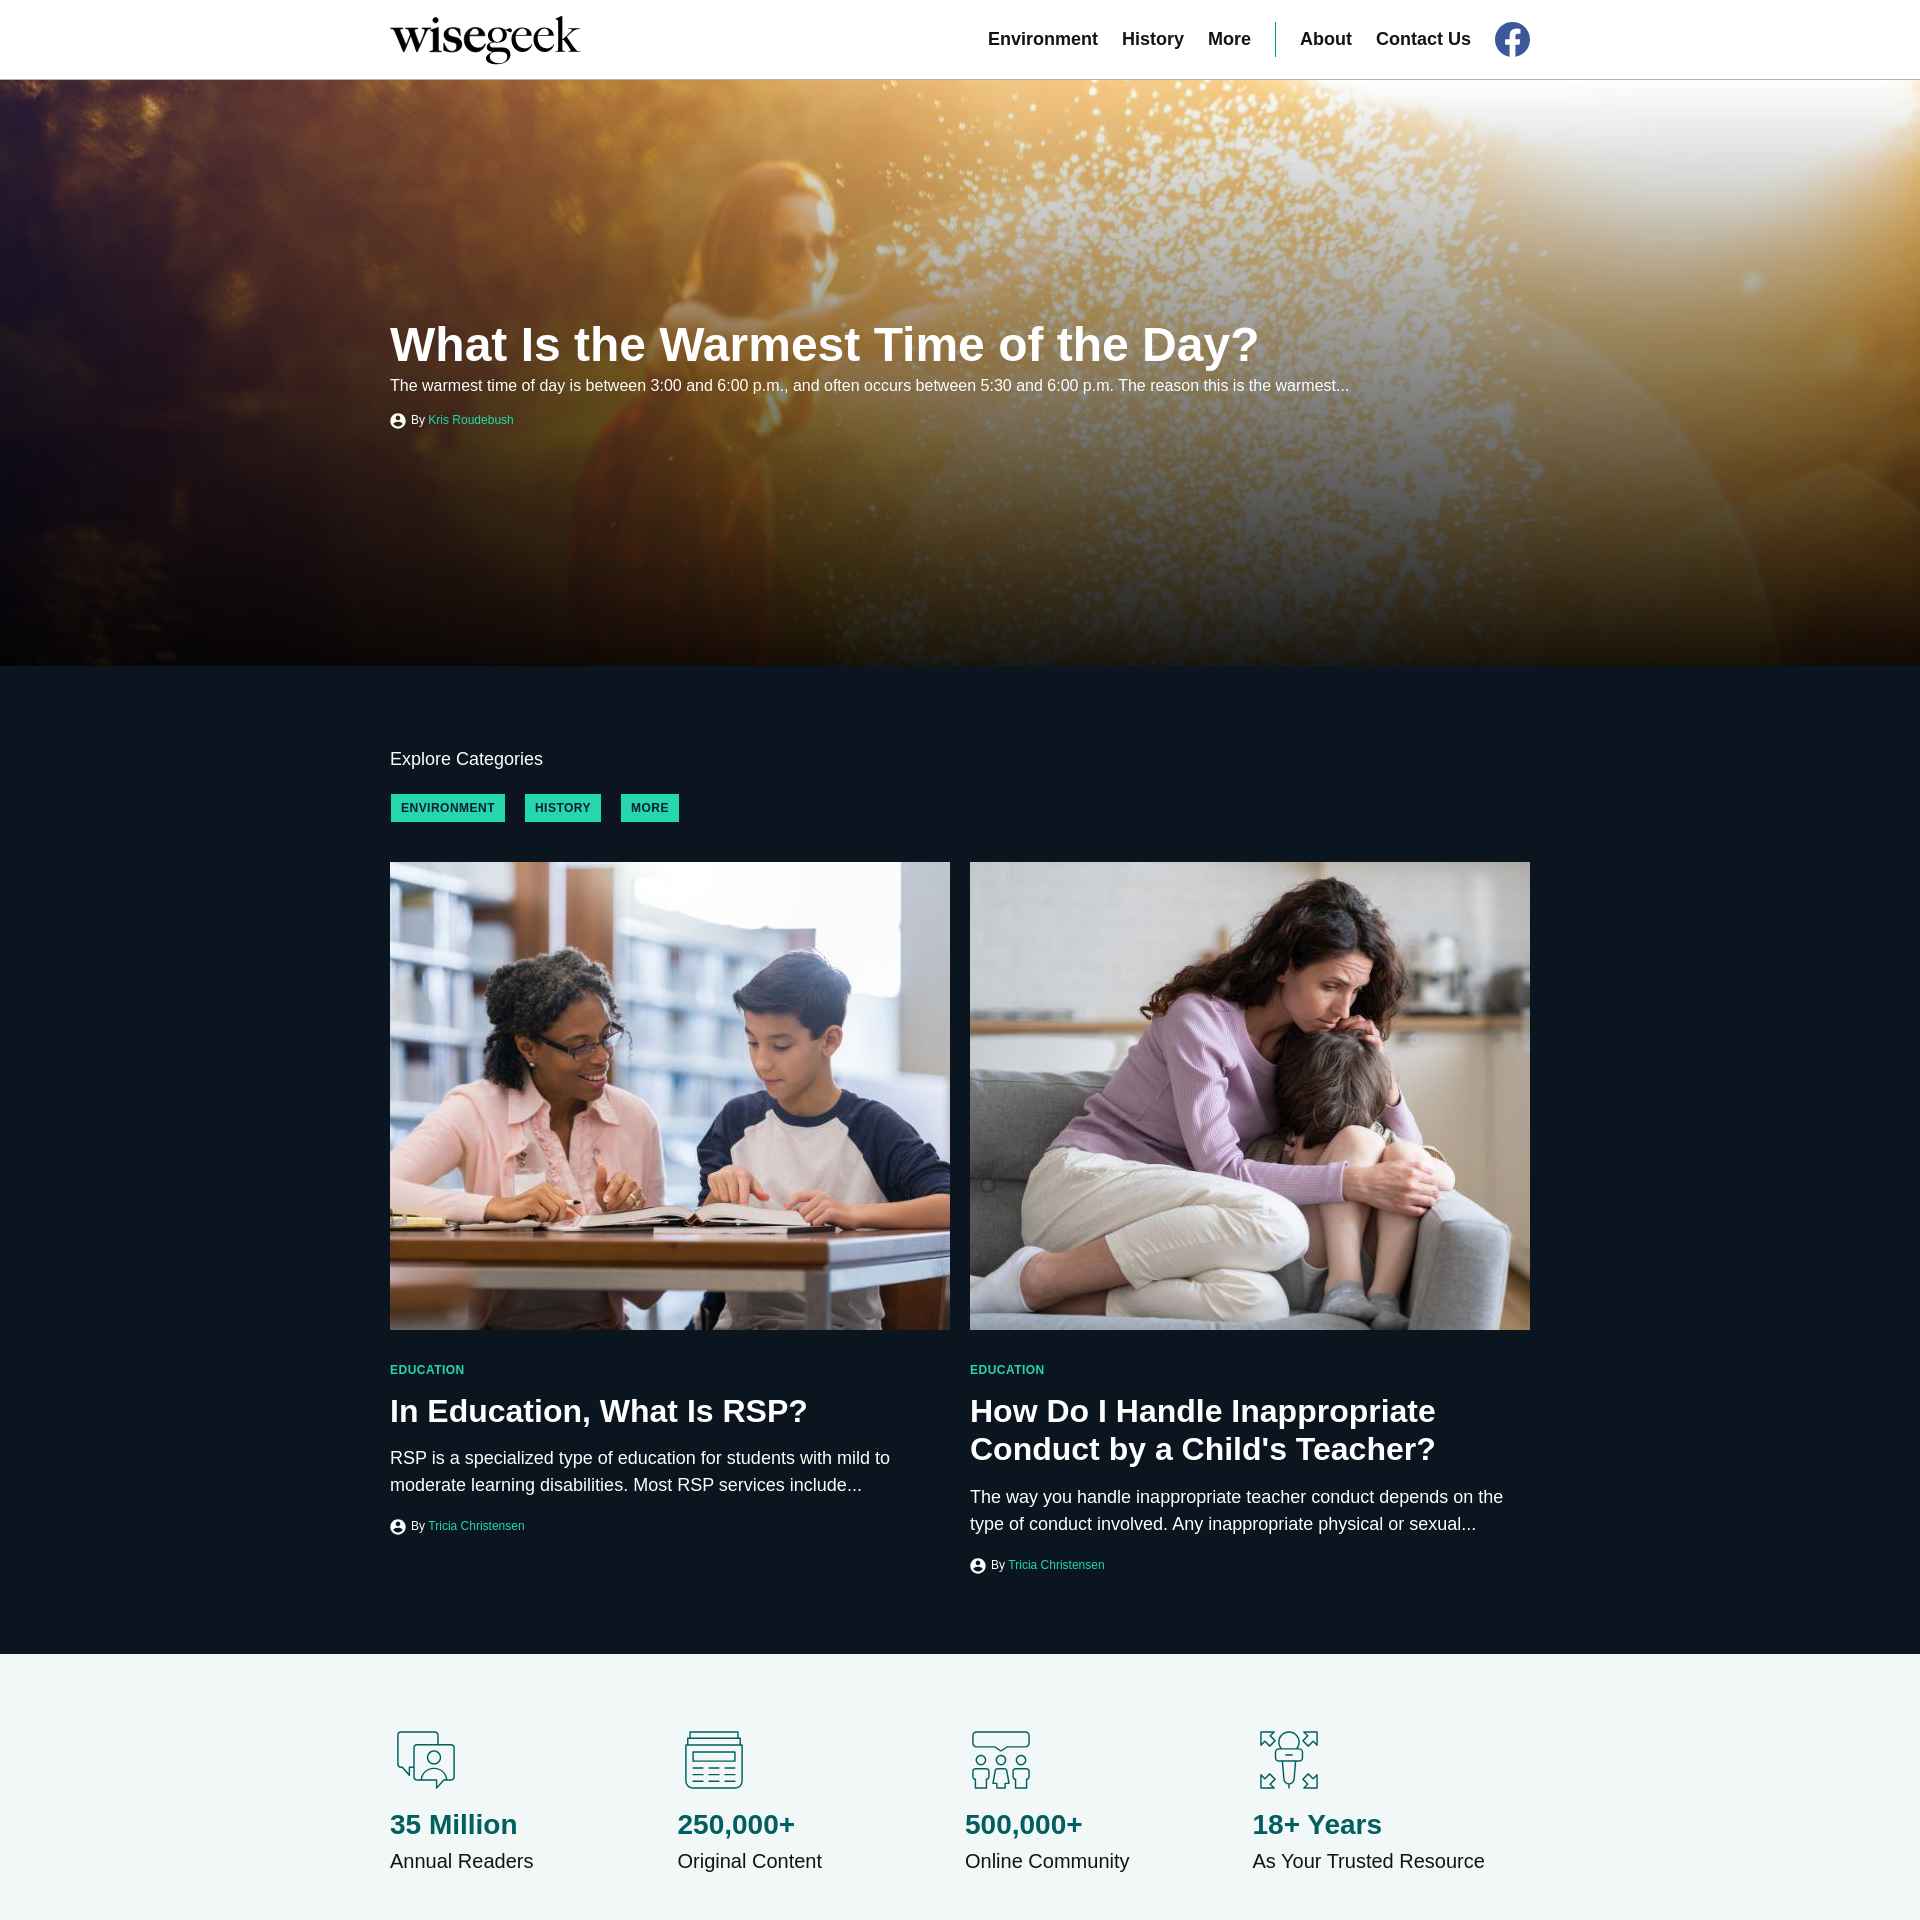Screen dimensions: 1920x1920
Task: Click the WiseGeek logo icon
Action: (x=482, y=39)
